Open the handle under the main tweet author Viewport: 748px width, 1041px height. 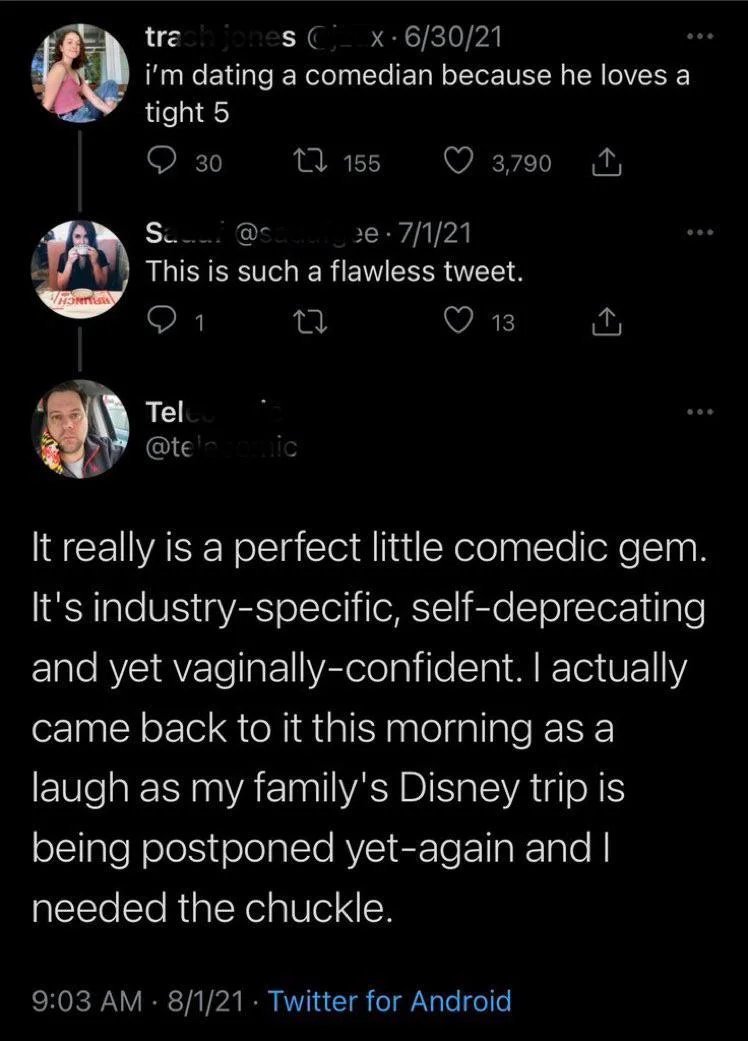point(221,448)
